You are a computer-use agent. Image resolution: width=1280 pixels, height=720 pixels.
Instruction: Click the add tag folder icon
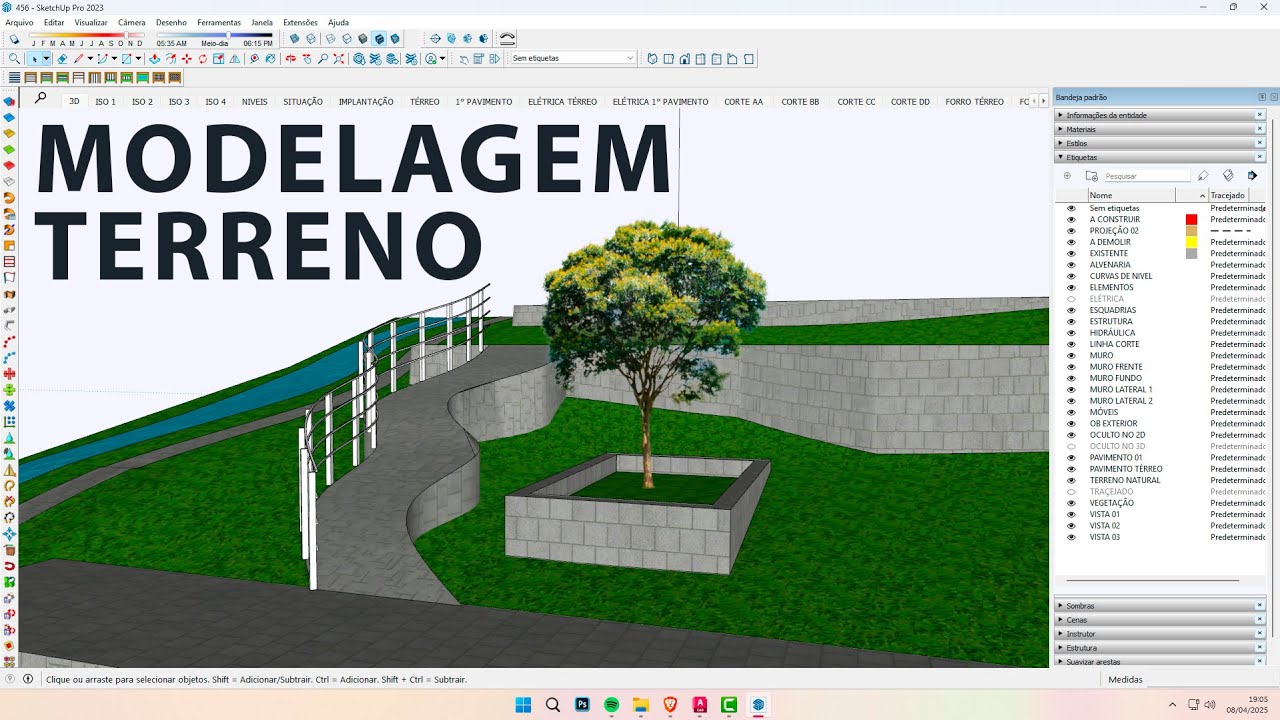[1091, 175]
